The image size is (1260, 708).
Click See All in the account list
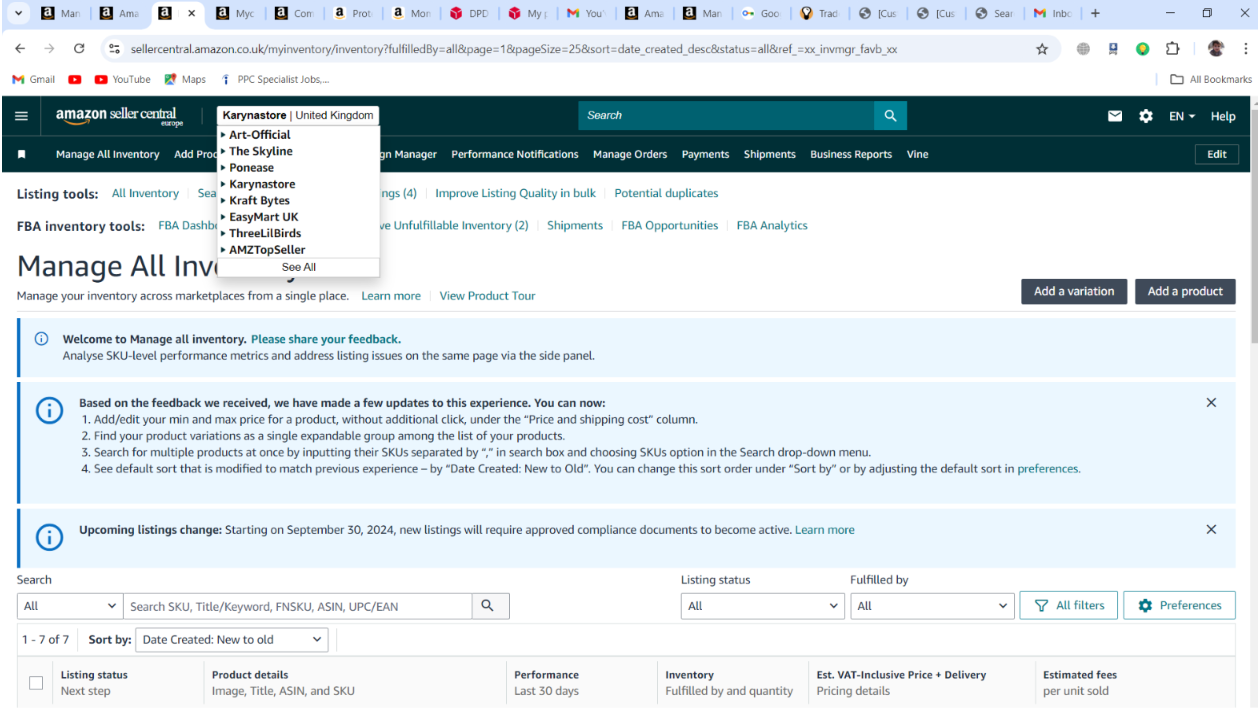pos(299,267)
